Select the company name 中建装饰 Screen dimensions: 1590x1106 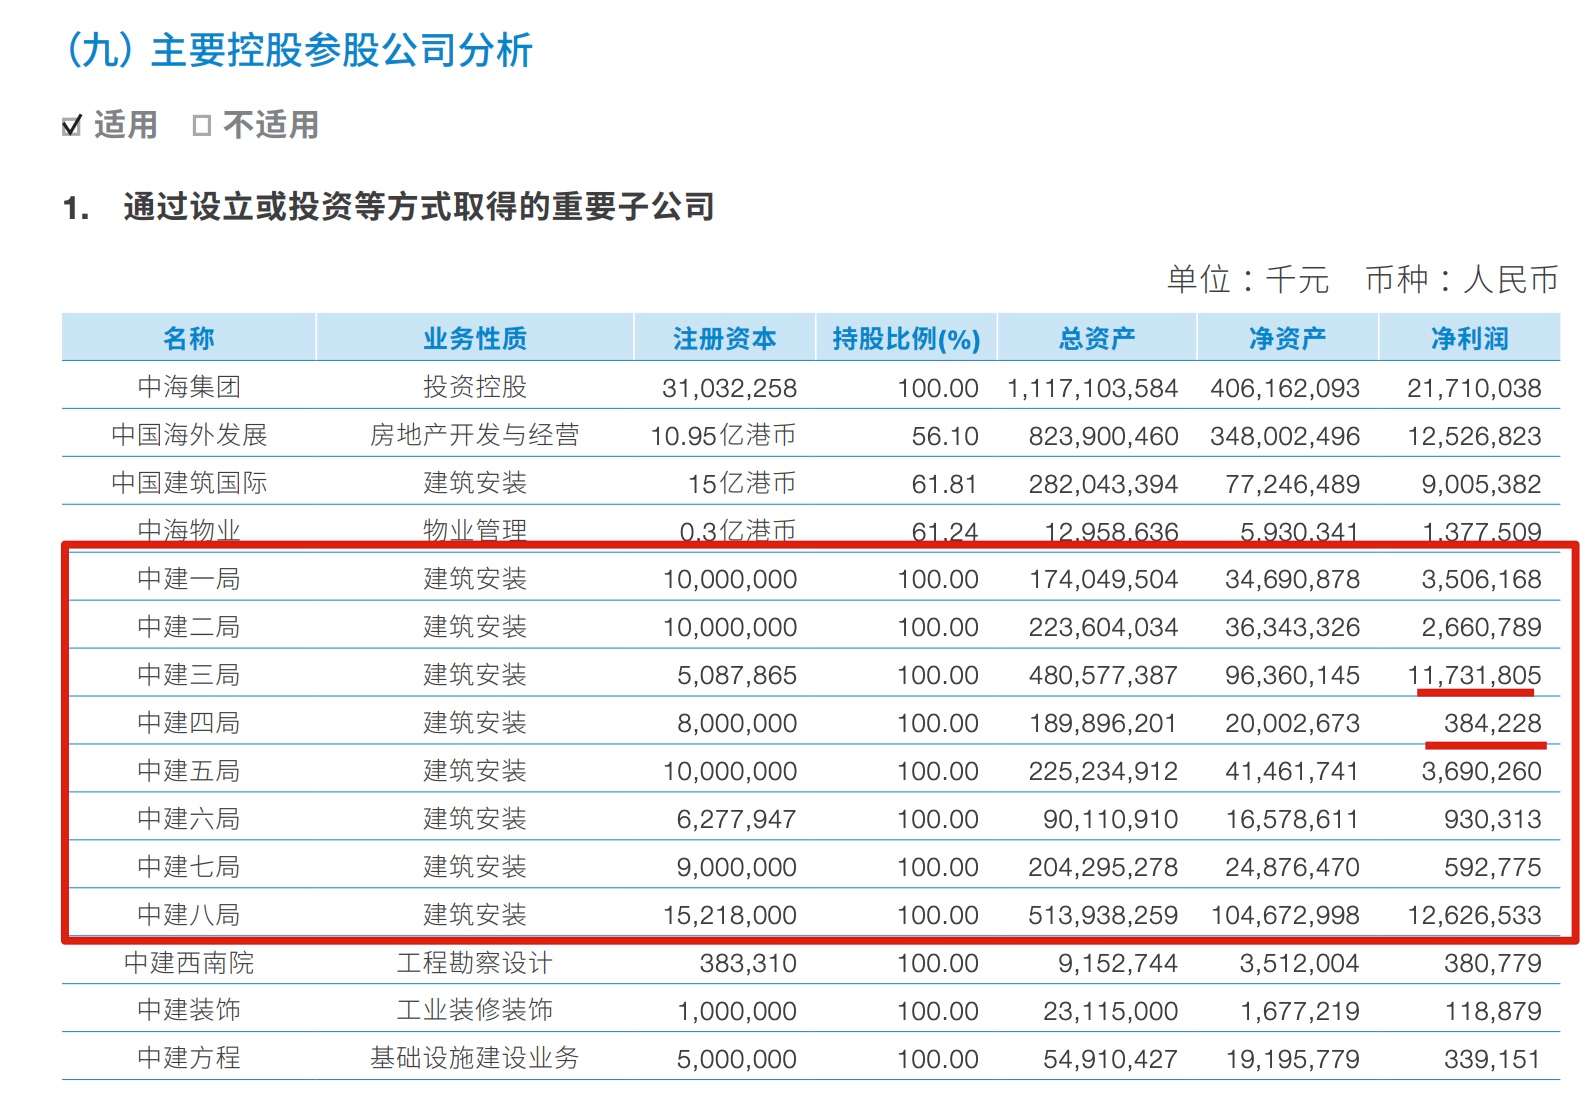click(x=189, y=1010)
